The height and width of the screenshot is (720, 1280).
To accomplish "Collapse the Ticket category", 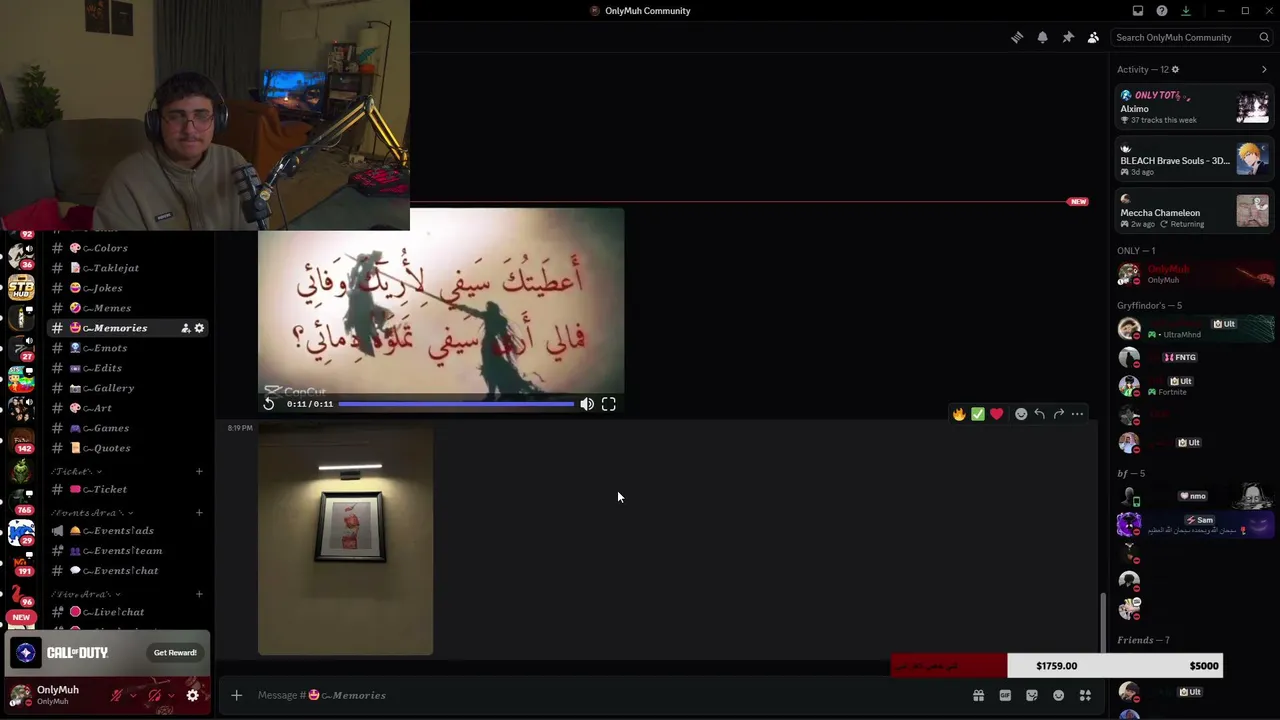I will pos(77,471).
